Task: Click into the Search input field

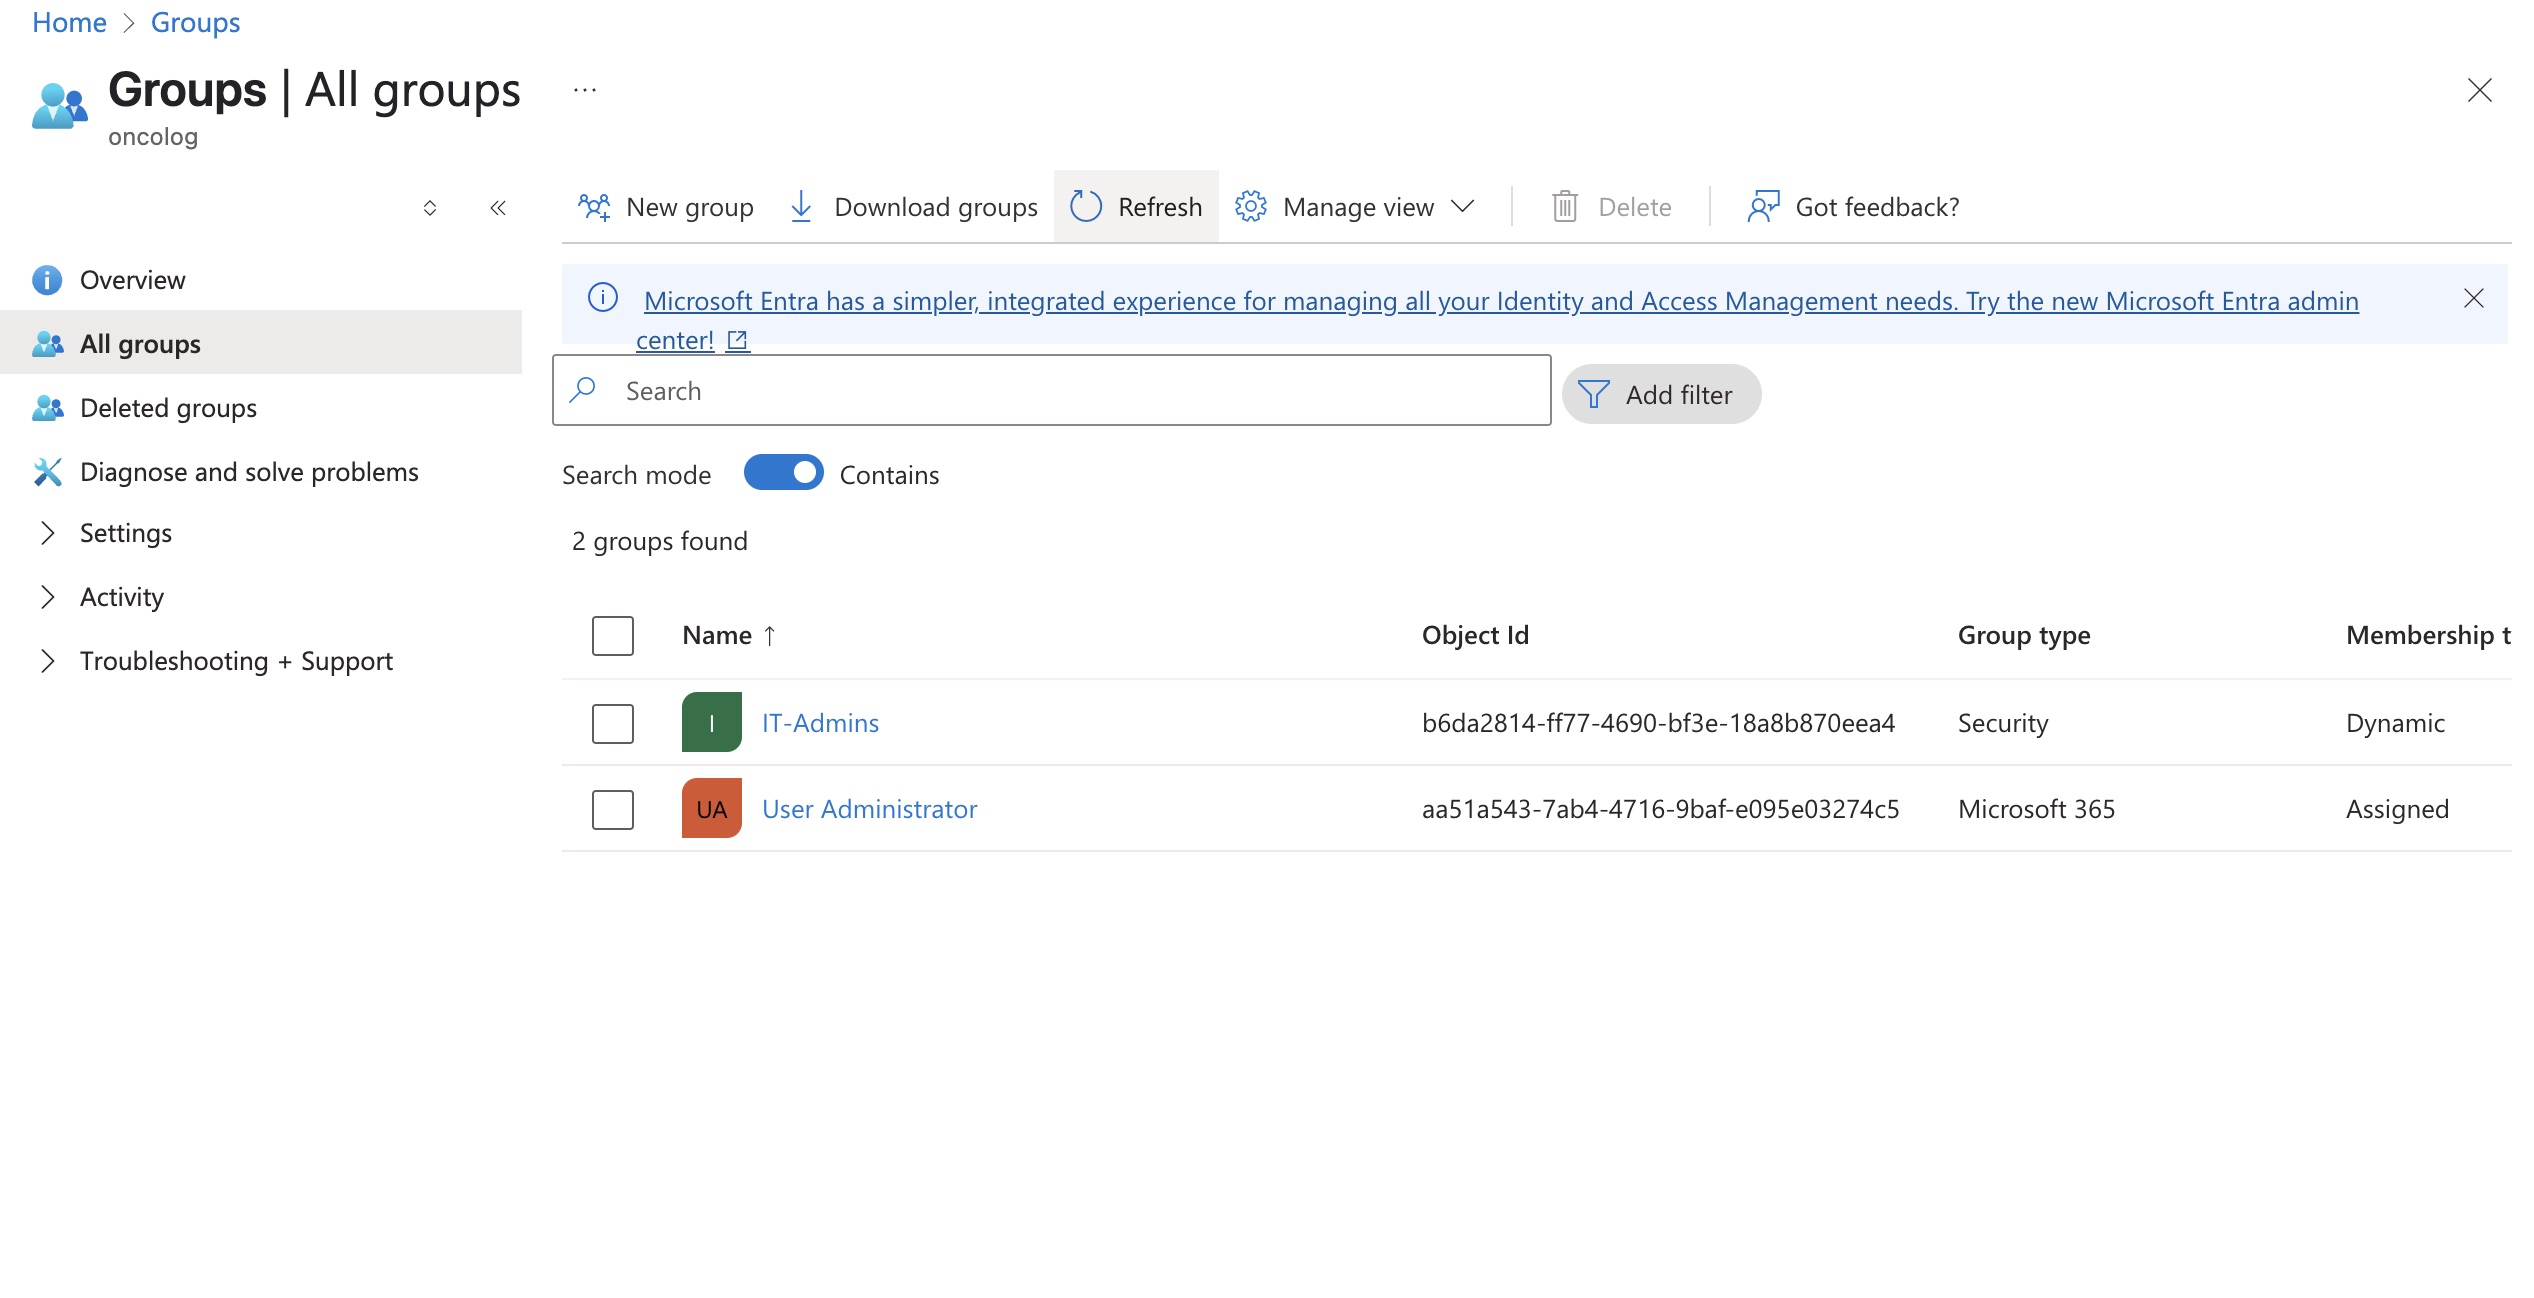Action: [1052, 390]
